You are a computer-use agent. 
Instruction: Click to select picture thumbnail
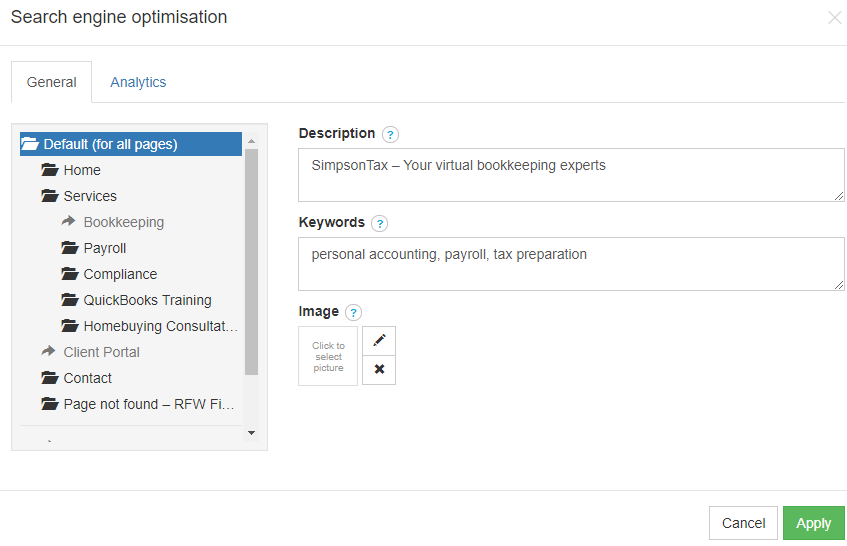[x=328, y=356]
